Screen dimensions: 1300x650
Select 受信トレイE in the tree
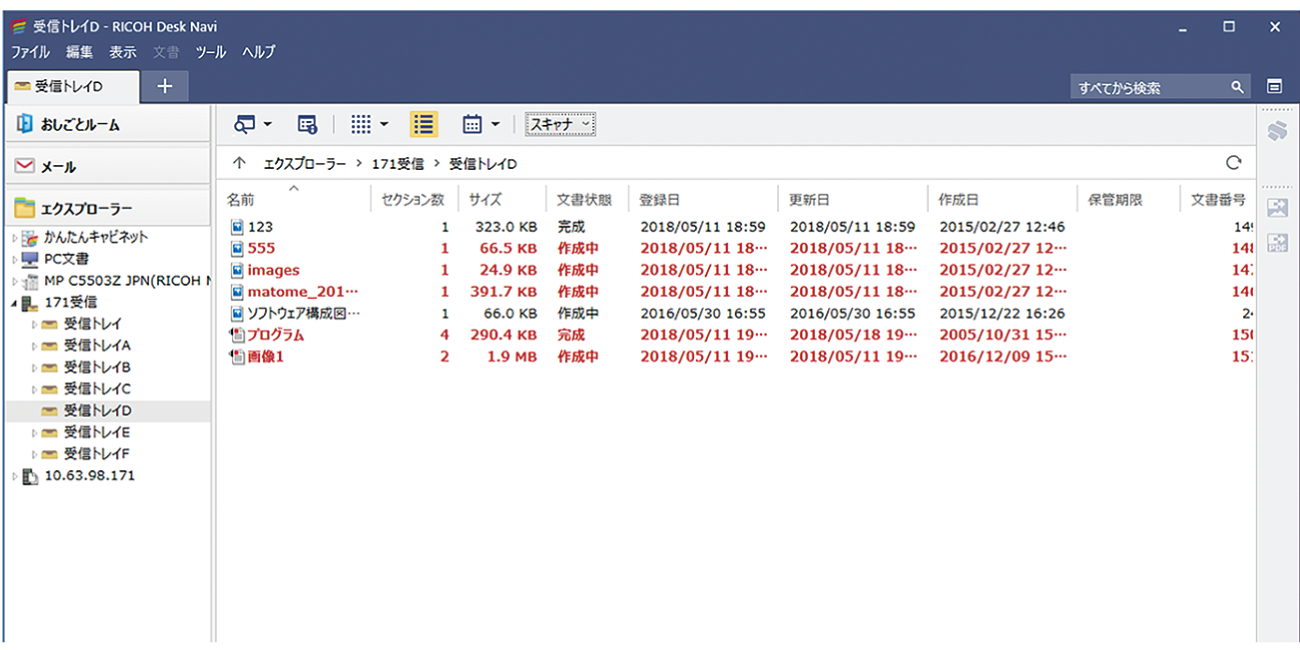[x=97, y=432]
